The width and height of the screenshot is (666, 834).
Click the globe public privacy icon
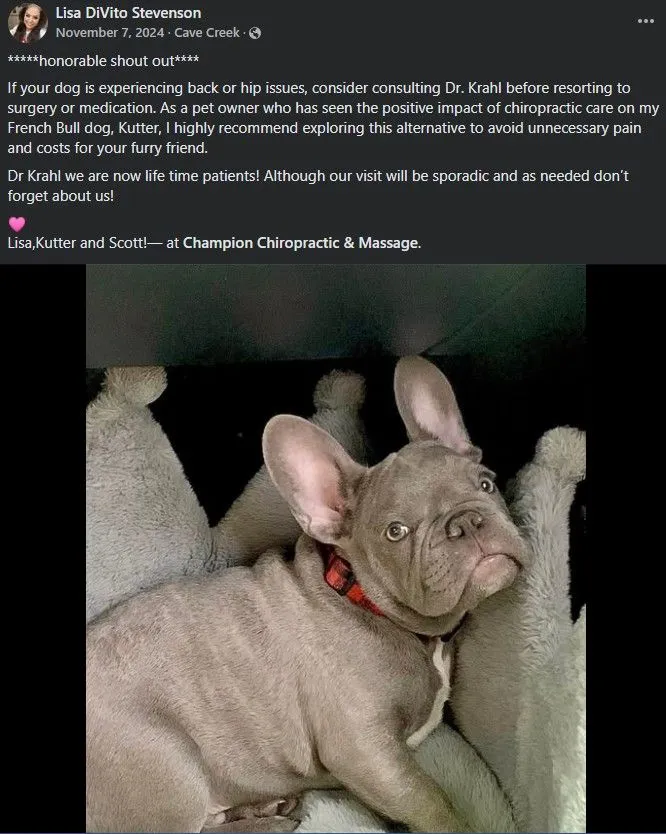pos(255,33)
